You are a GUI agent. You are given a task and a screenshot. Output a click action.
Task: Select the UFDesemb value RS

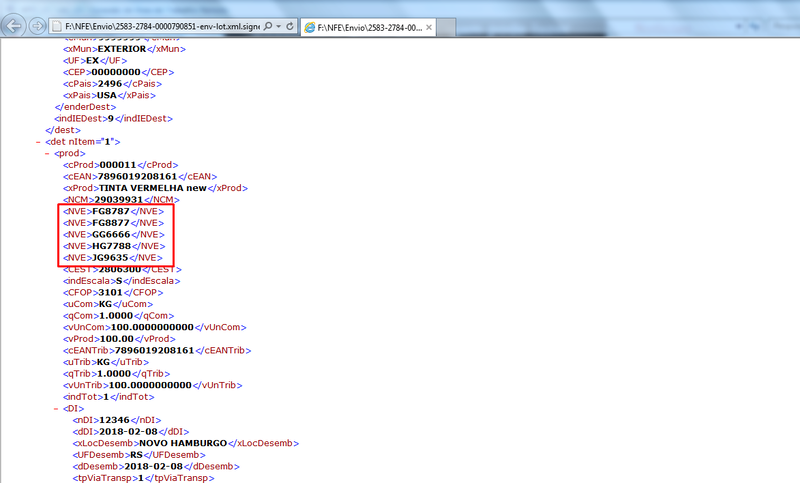[x=136, y=455]
